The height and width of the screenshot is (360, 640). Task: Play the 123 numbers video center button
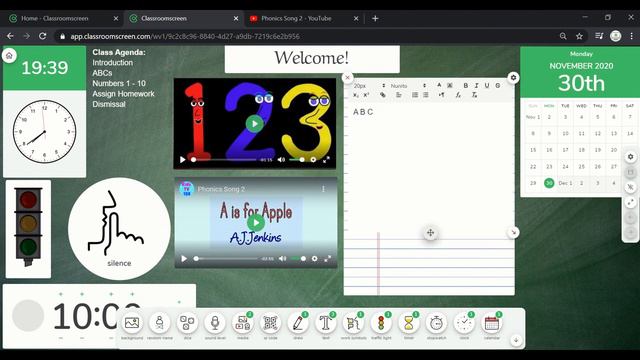pos(254,124)
